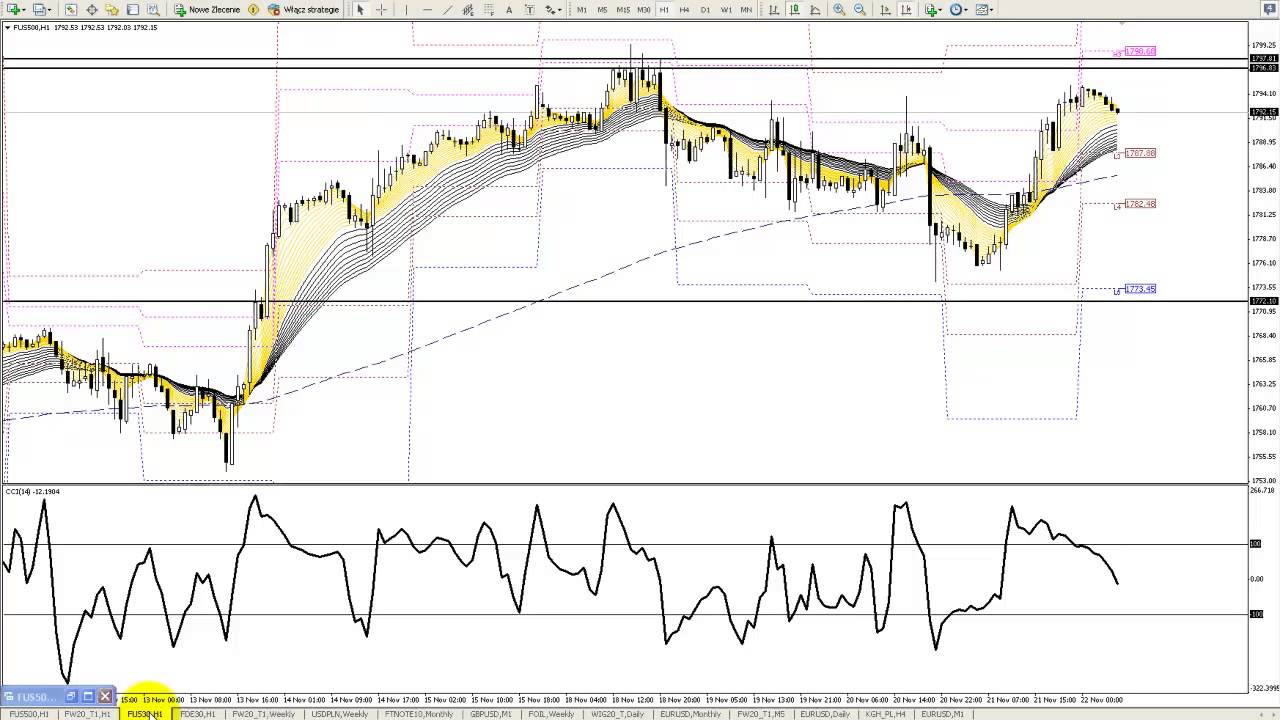Zoom in on the chart
1280x720 pixels.
(839, 9)
